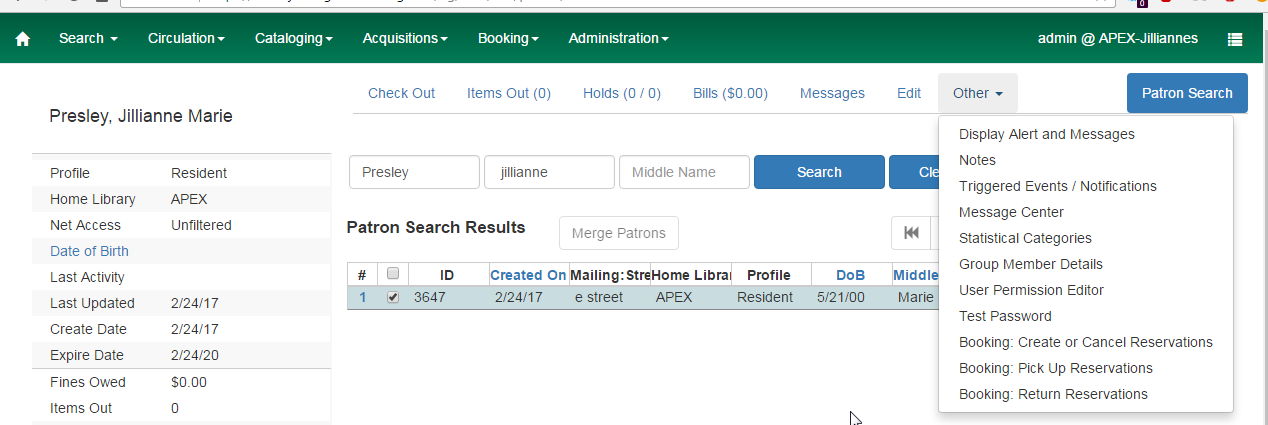Open the Search dropdown menu
This screenshot has height=425, width=1268.
click(88, 38)
